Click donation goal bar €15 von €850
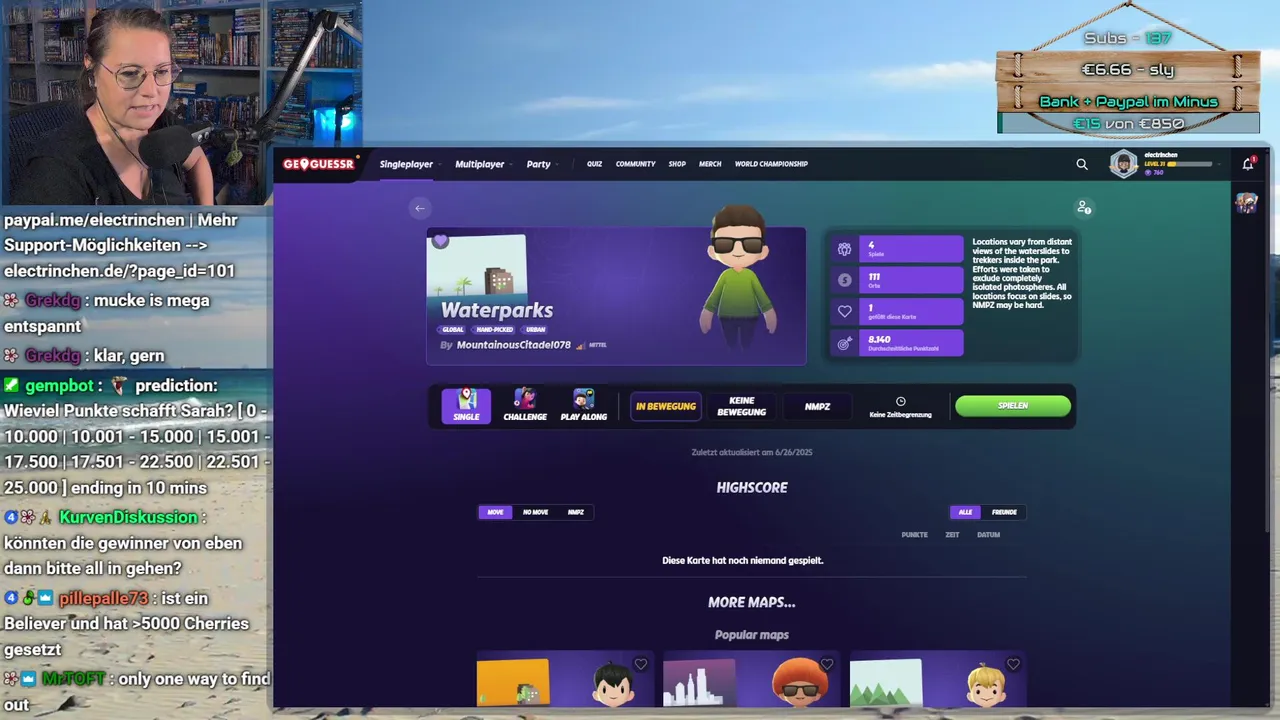 (x=1128, y=123)
